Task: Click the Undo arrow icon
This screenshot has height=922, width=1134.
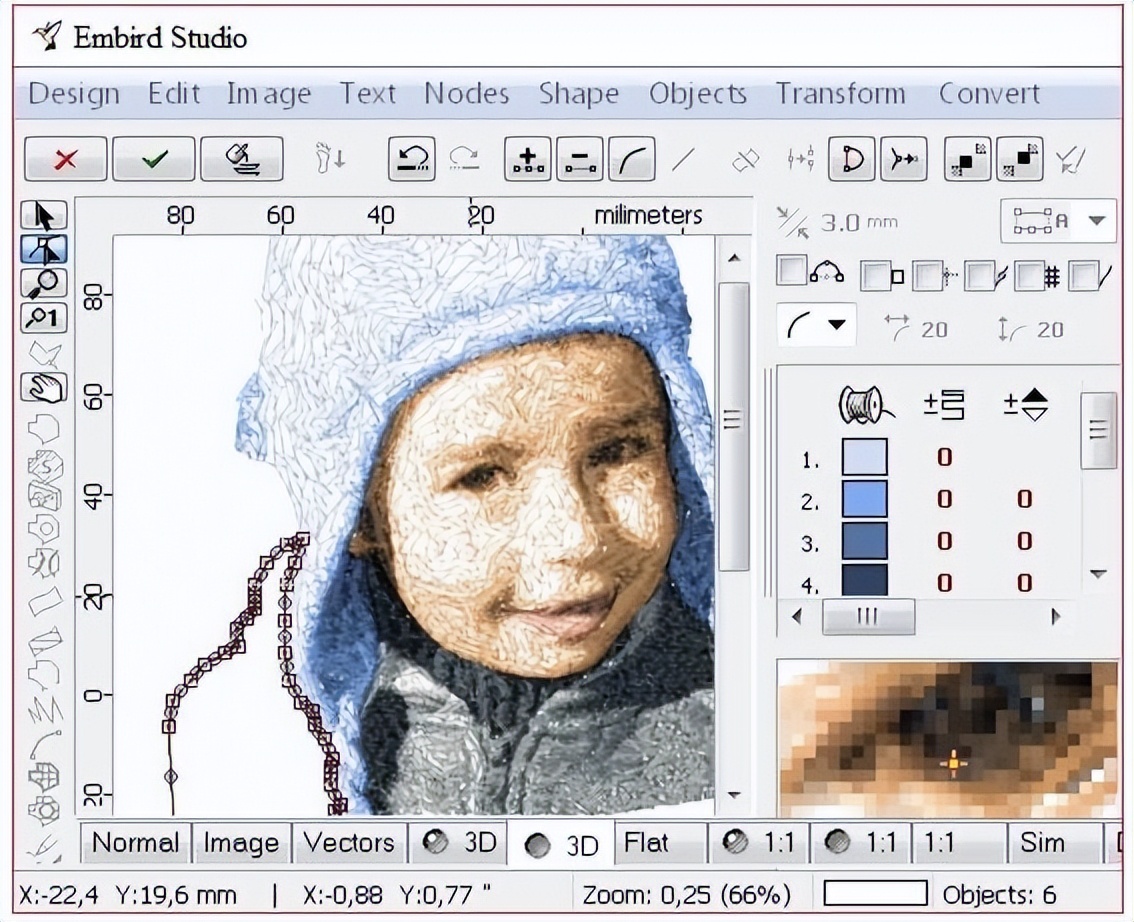Action: tap(411, 159)
